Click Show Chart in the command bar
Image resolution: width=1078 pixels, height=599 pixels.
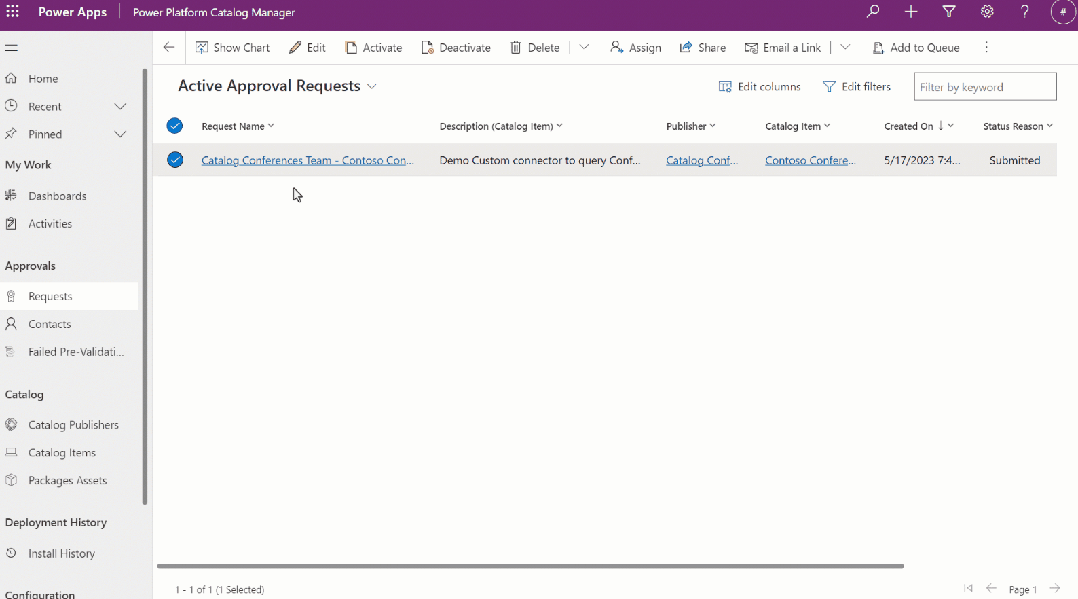[x=233, y=47]
